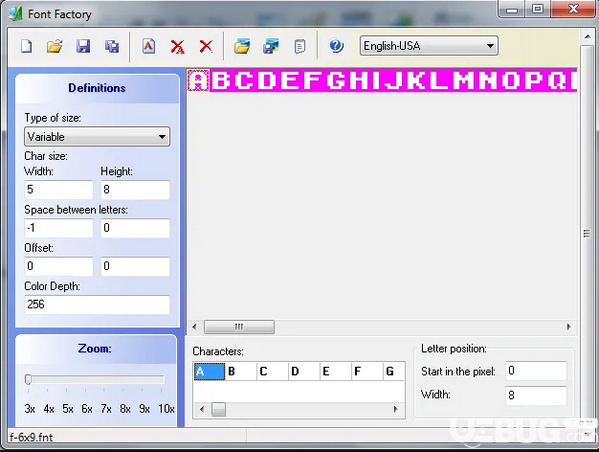Select character A in the Characters list

coord(209,371)
